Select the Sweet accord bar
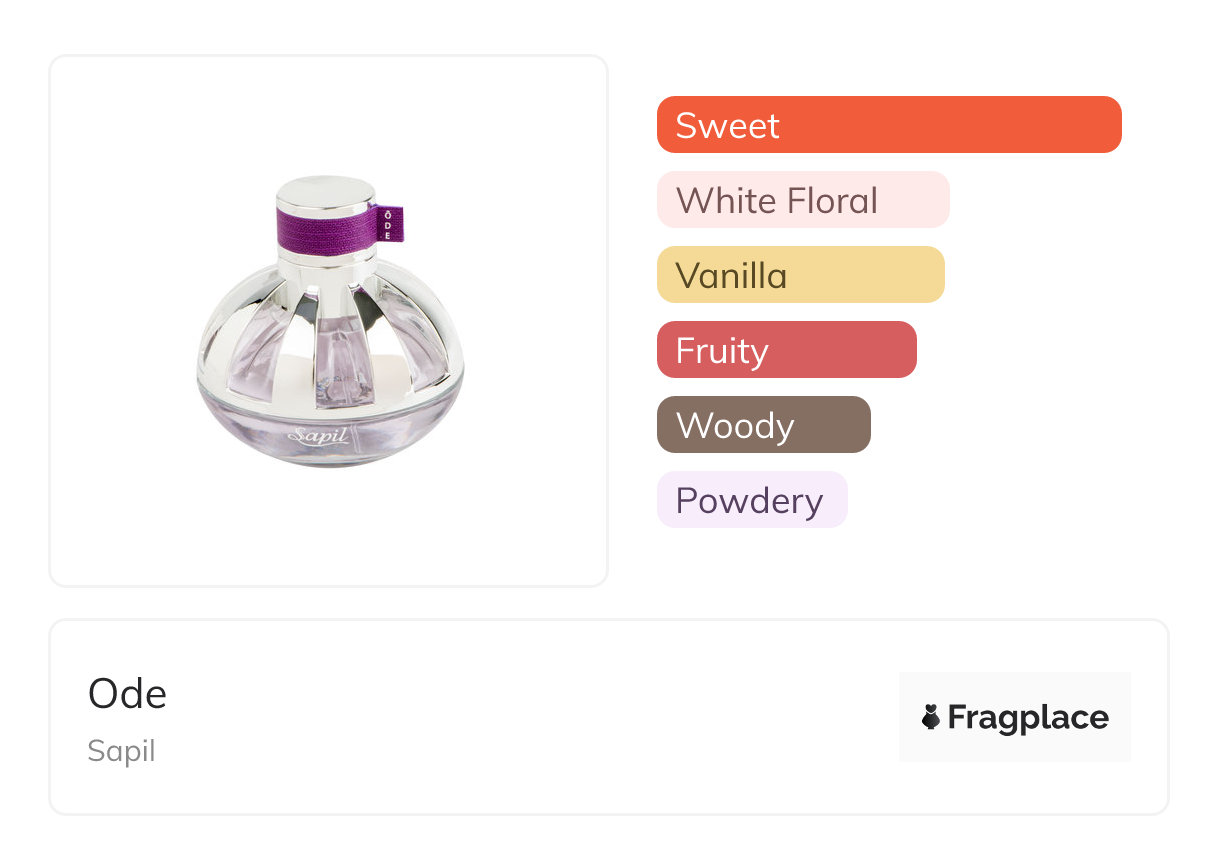1218x864 pixels. [x=888, y=125]
